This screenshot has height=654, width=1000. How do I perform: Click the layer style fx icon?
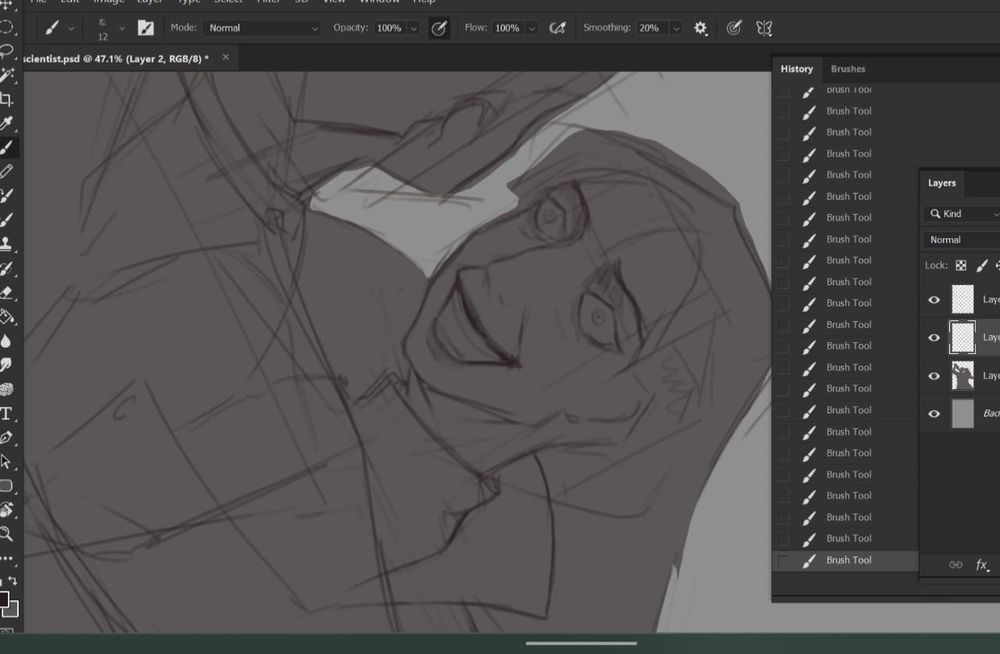point(982,565)
